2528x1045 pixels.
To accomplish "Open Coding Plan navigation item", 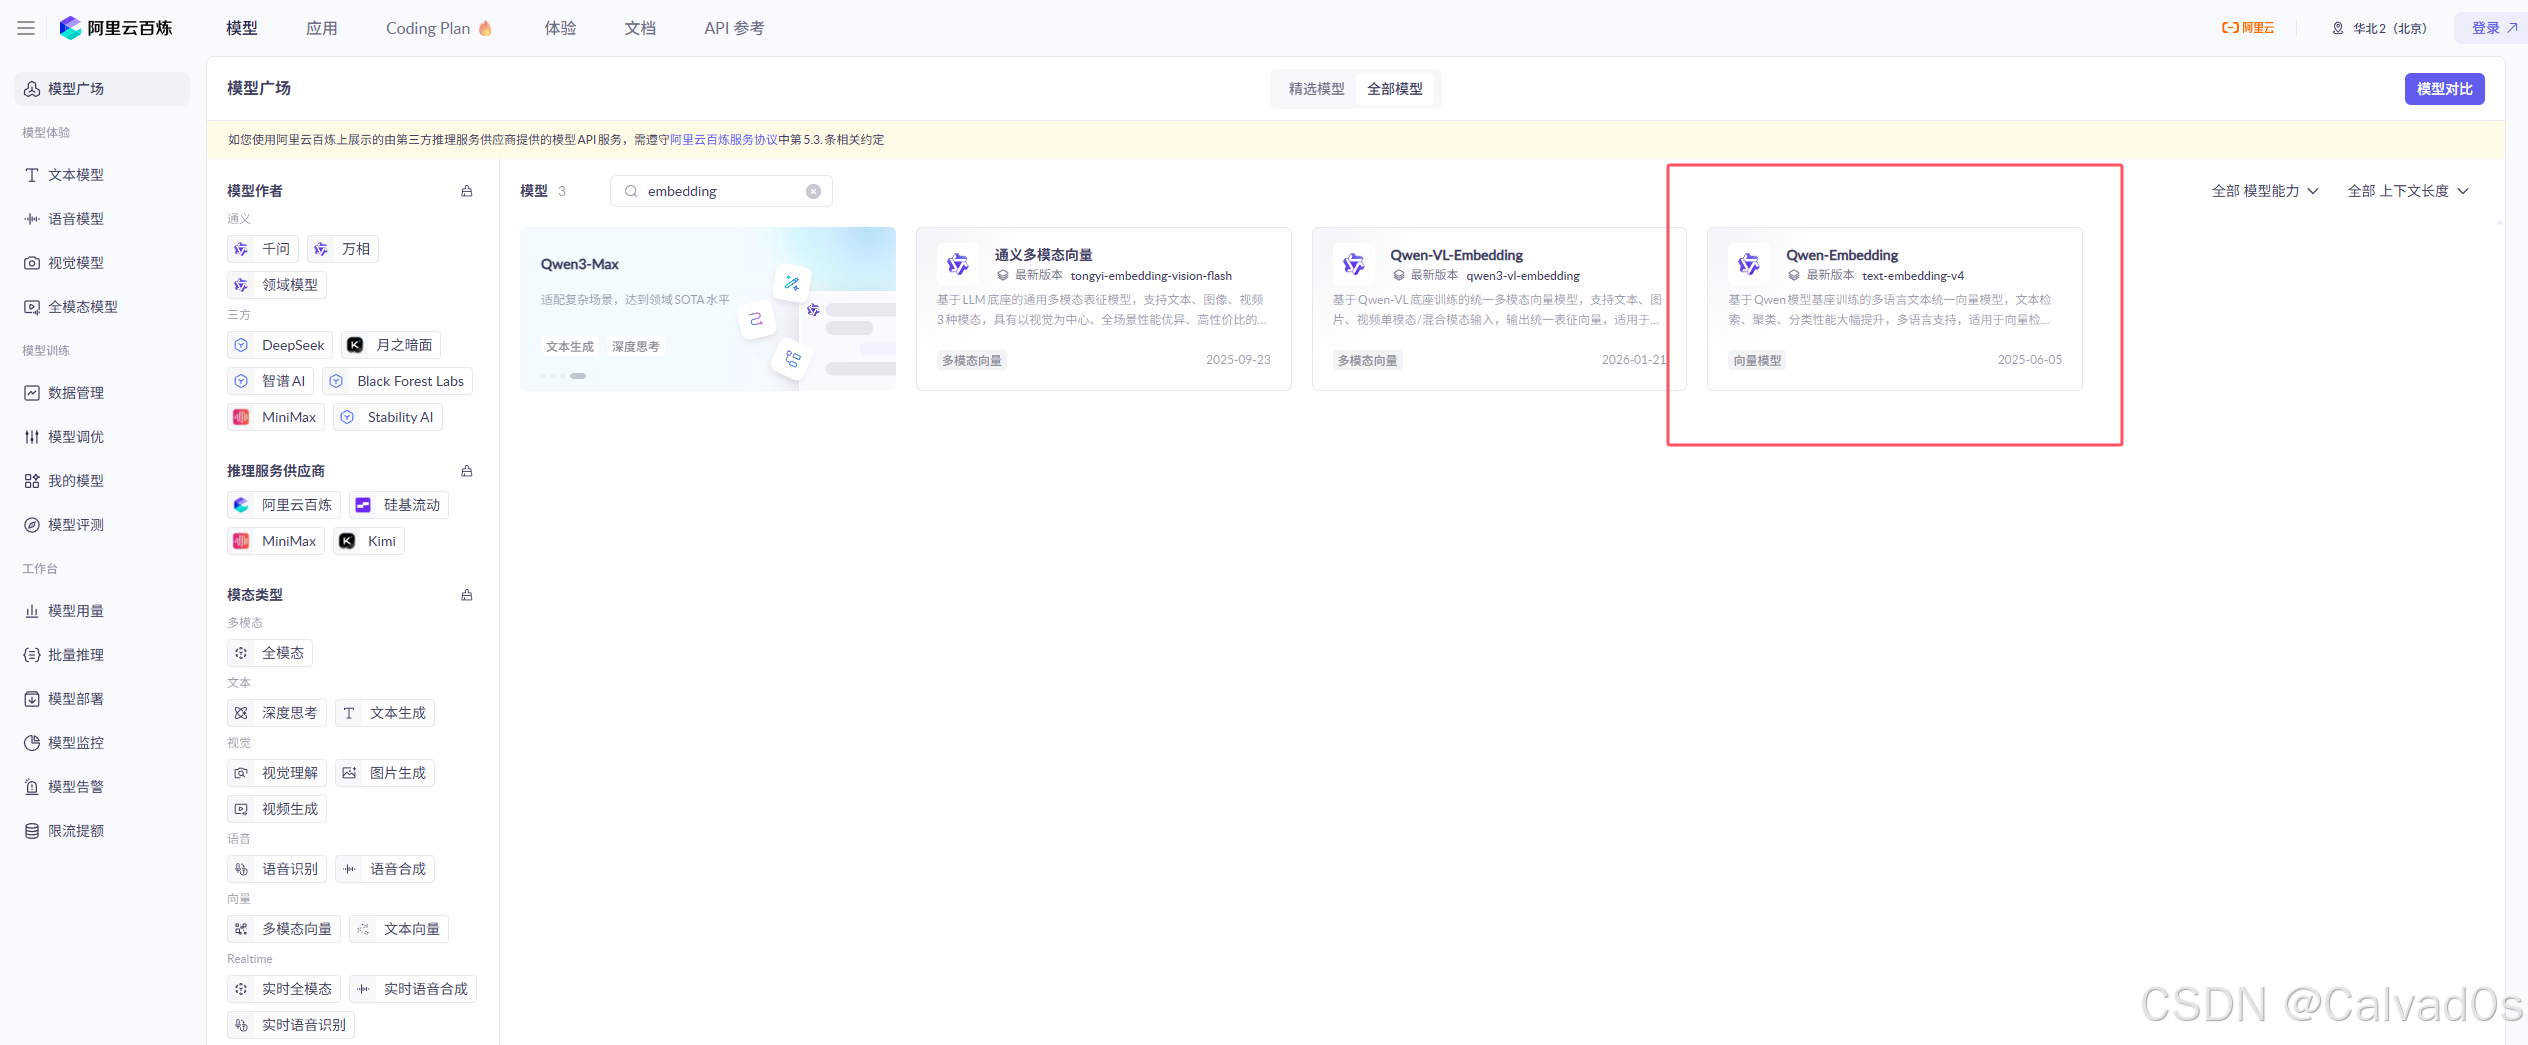I will 439,28.
